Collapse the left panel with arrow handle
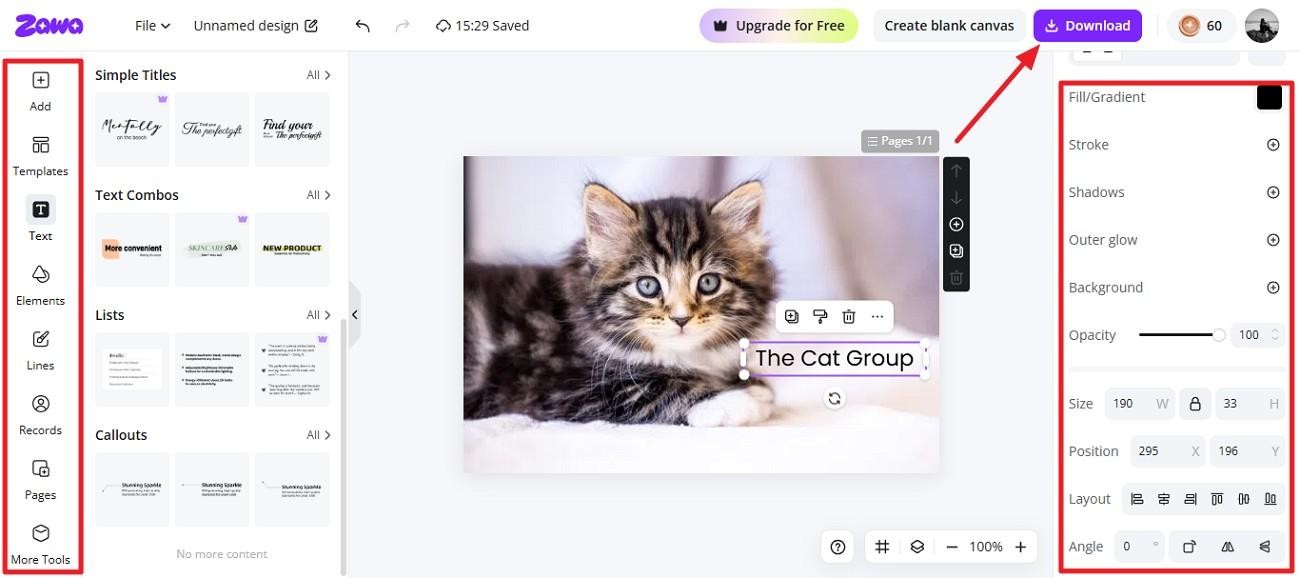This screenshot has width=1300, height=578. [x=354, y=315]
